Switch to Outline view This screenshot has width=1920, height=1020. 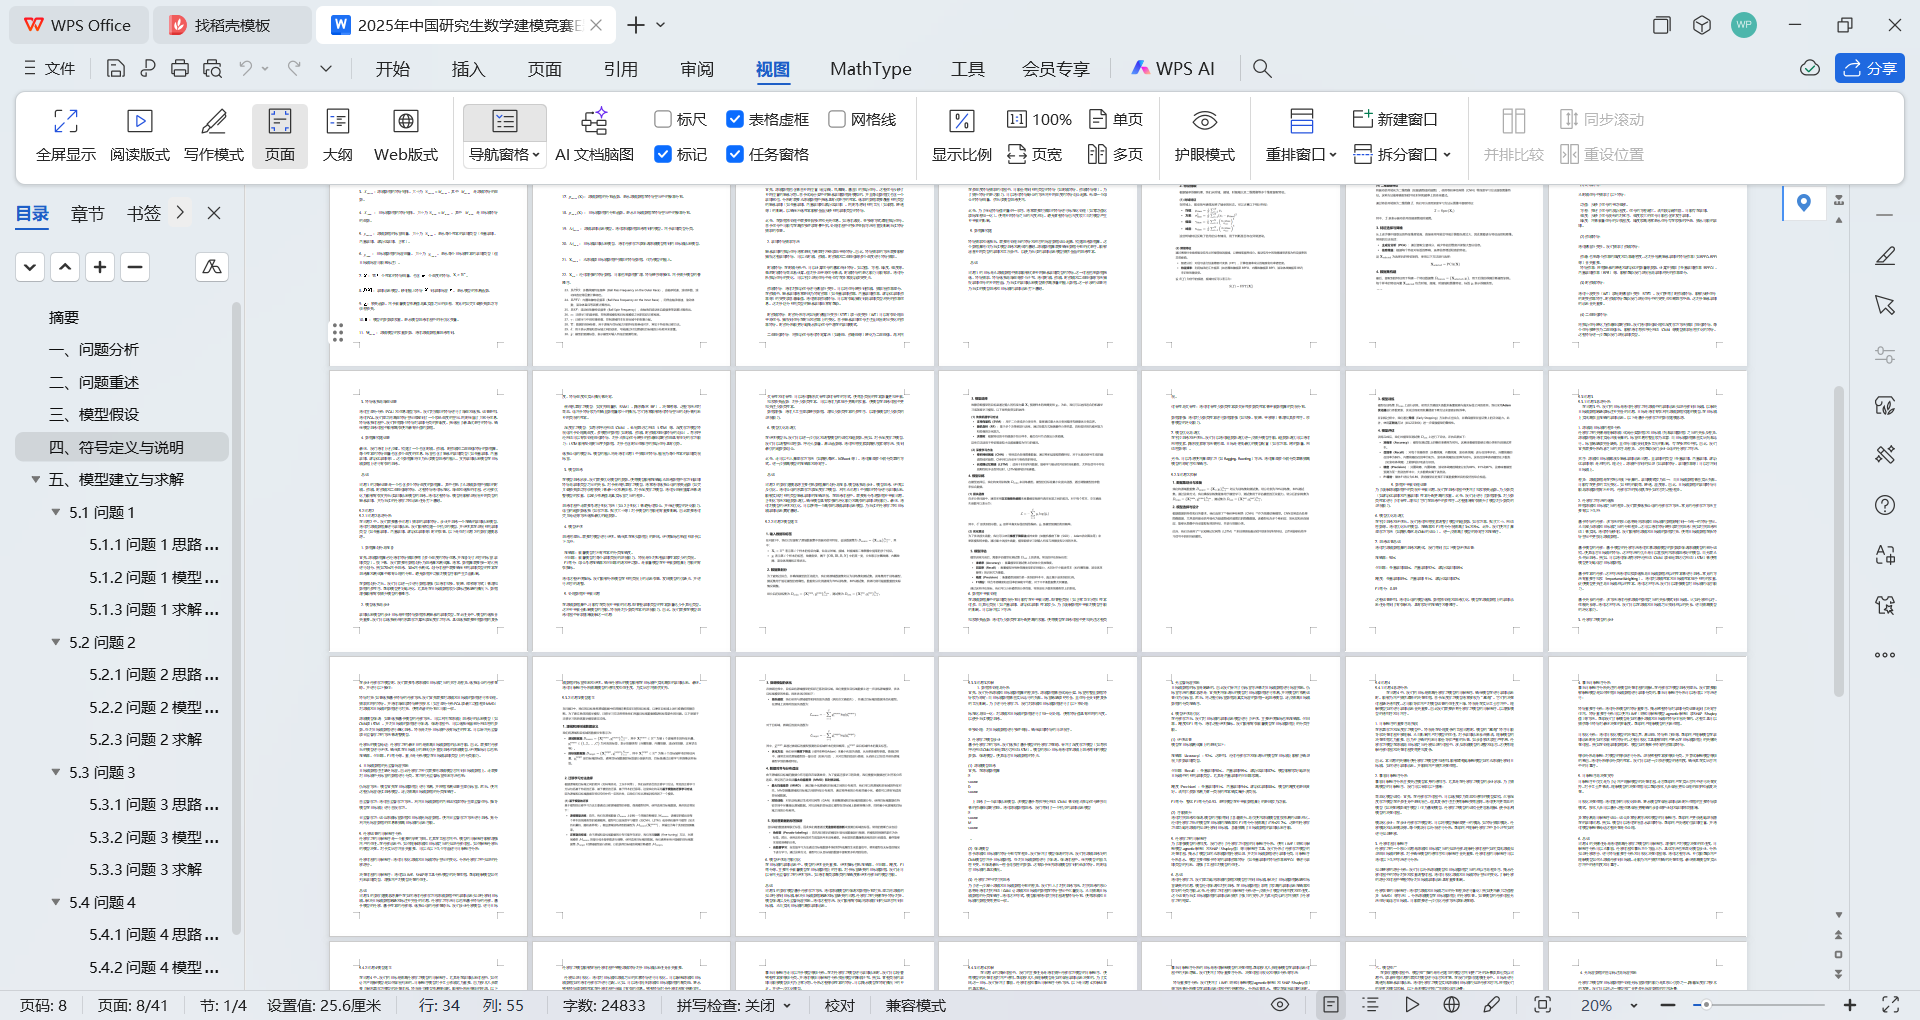(x=338, y=136)
